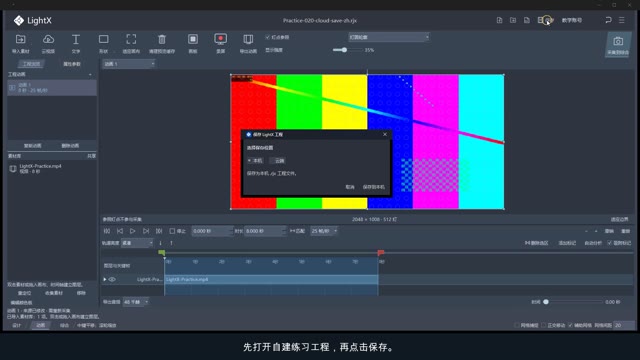This screenshot has height=360, width=640.
Task: Jump to the last frame playback icon
Action: [159, 231]
